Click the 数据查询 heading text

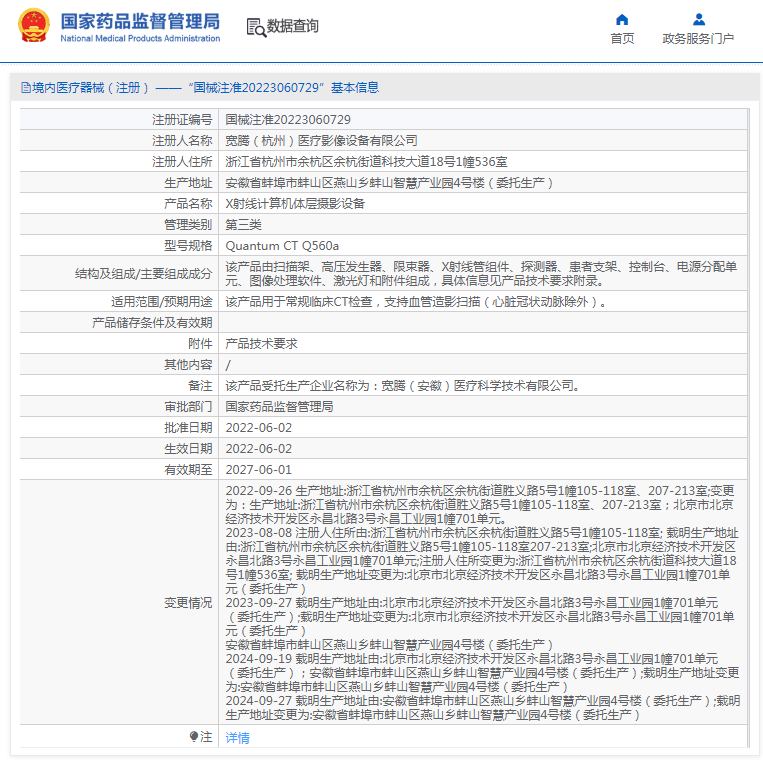coord(292,25)
